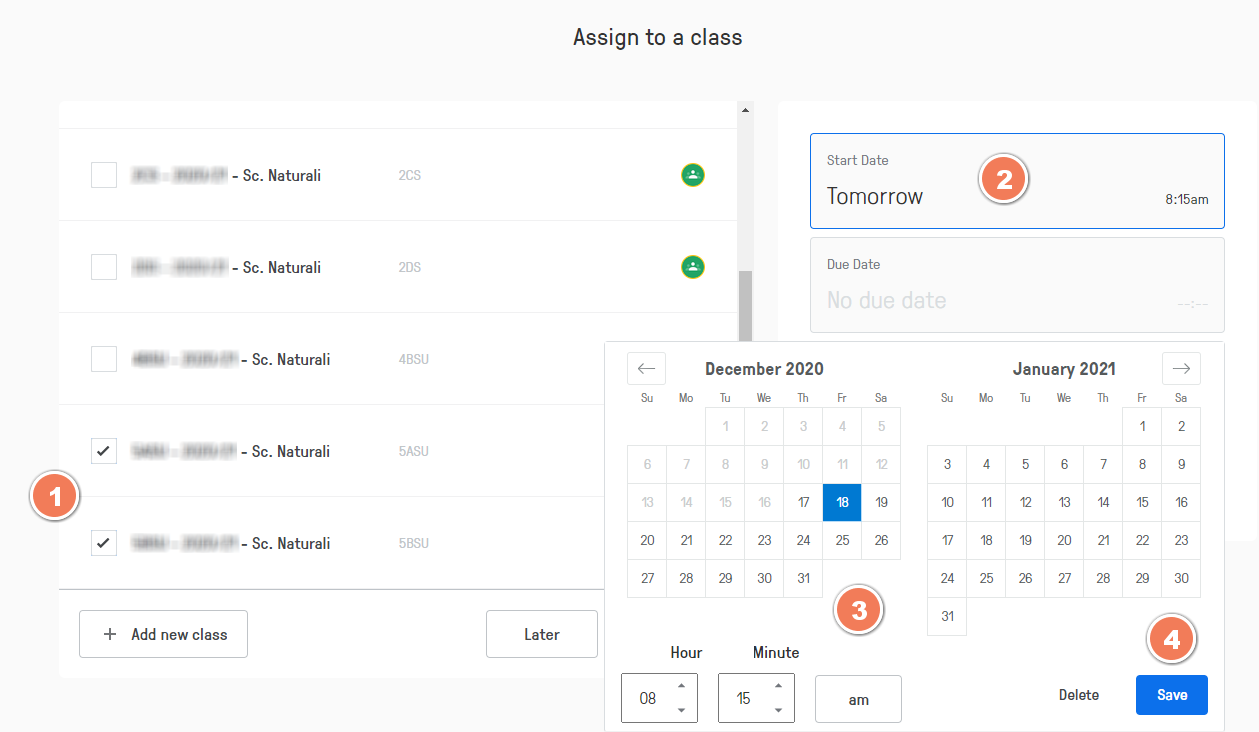The height and width of the screenshot is (732, 1259).
Task: Go to previous month with left arrow
Action: (646, 369)
